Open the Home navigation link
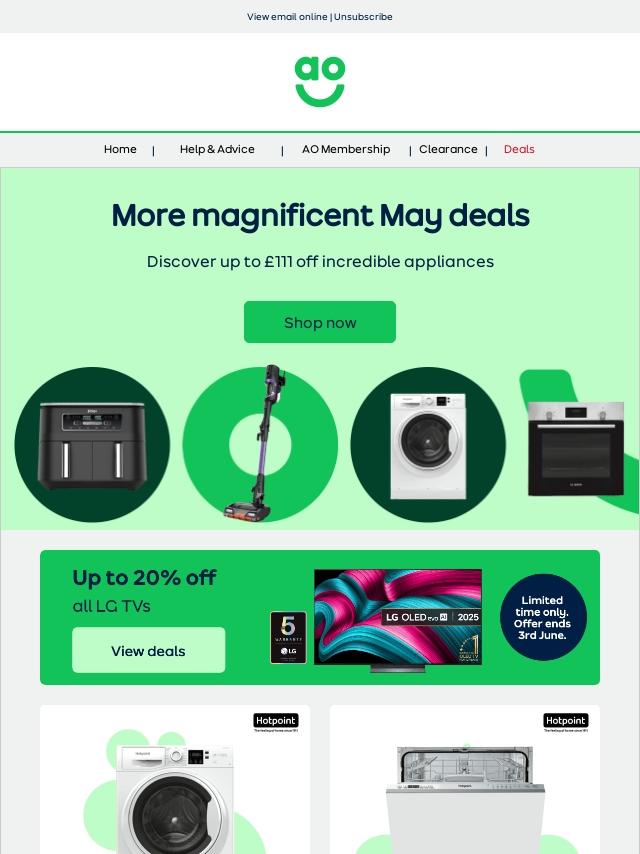640x854 pixels. coord(120,149)
